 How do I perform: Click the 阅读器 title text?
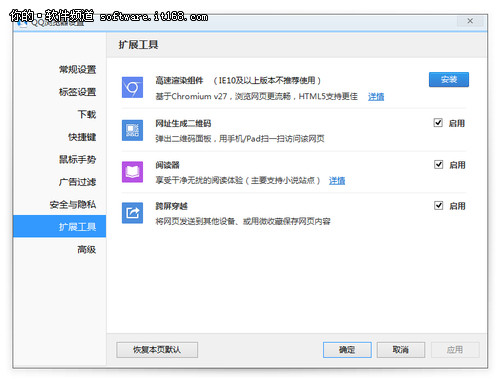[167, 165]
